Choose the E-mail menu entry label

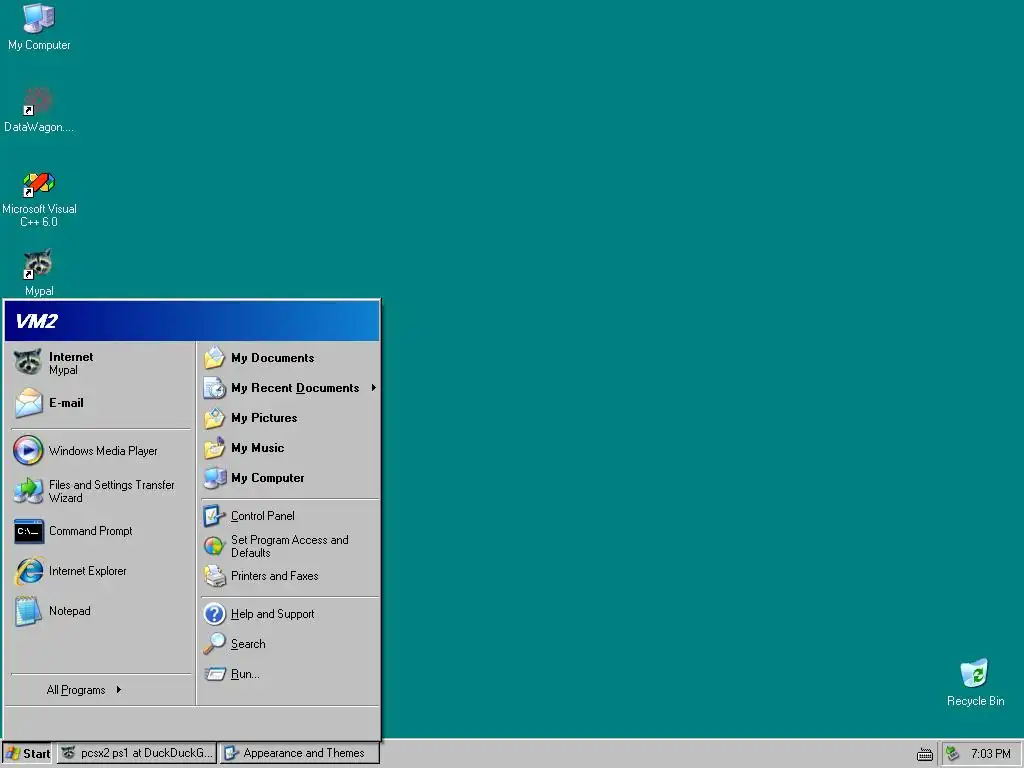pyautogui.click(x=66, y=403)
